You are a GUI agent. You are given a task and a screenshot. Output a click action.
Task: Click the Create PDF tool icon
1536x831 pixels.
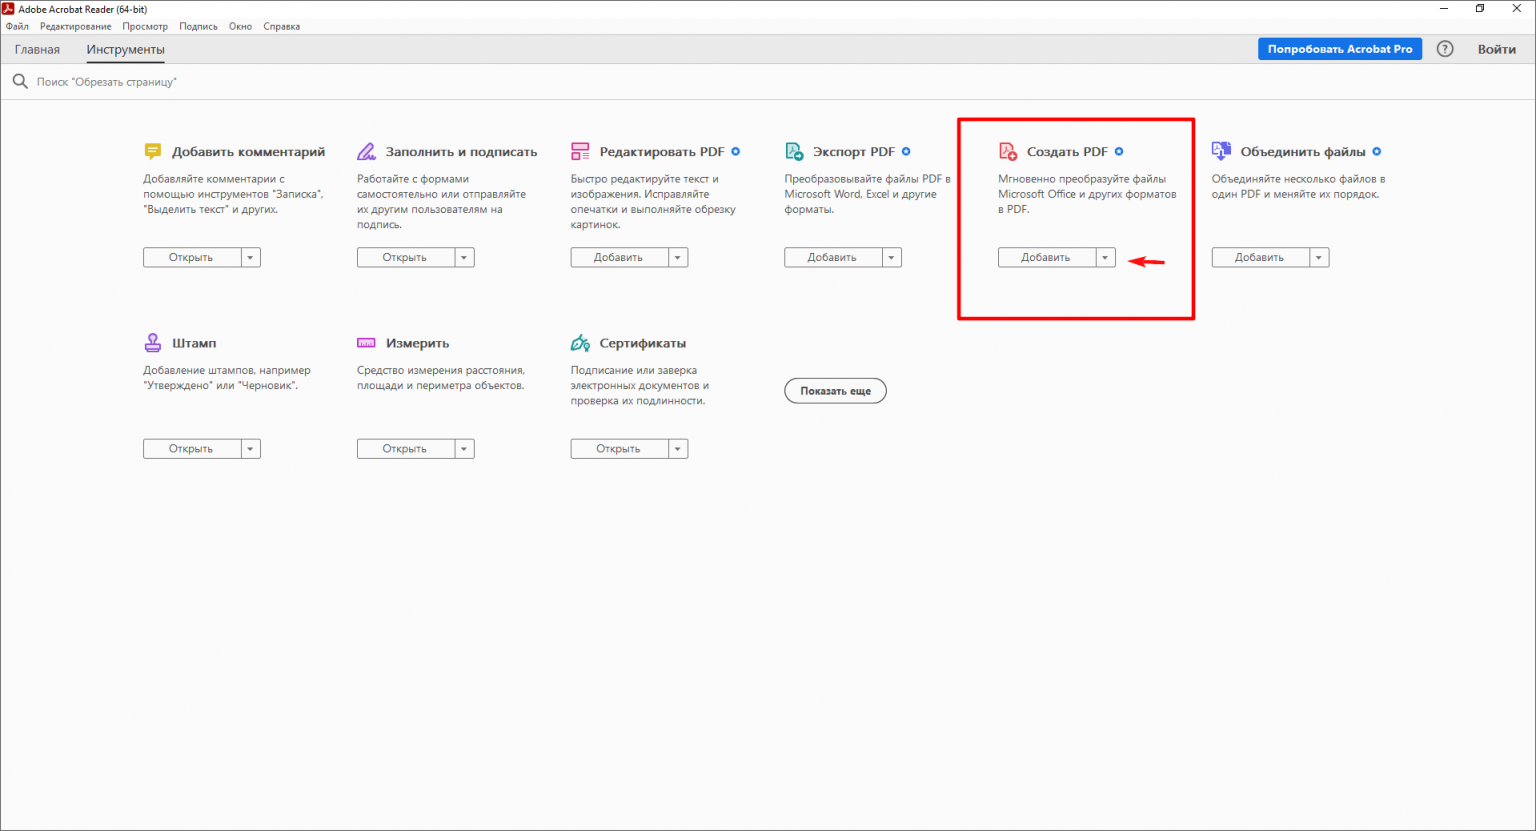pos(1008,152)
